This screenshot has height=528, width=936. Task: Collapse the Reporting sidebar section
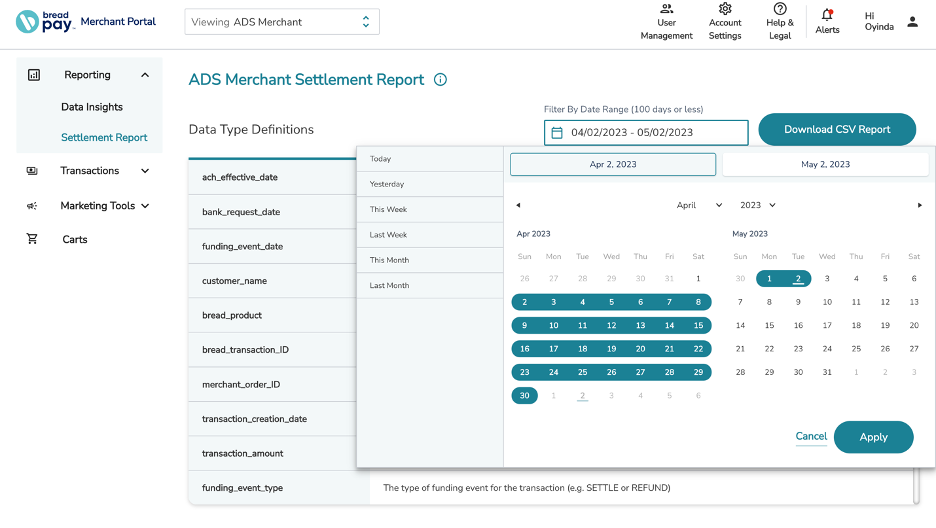(x=145, y=75)
